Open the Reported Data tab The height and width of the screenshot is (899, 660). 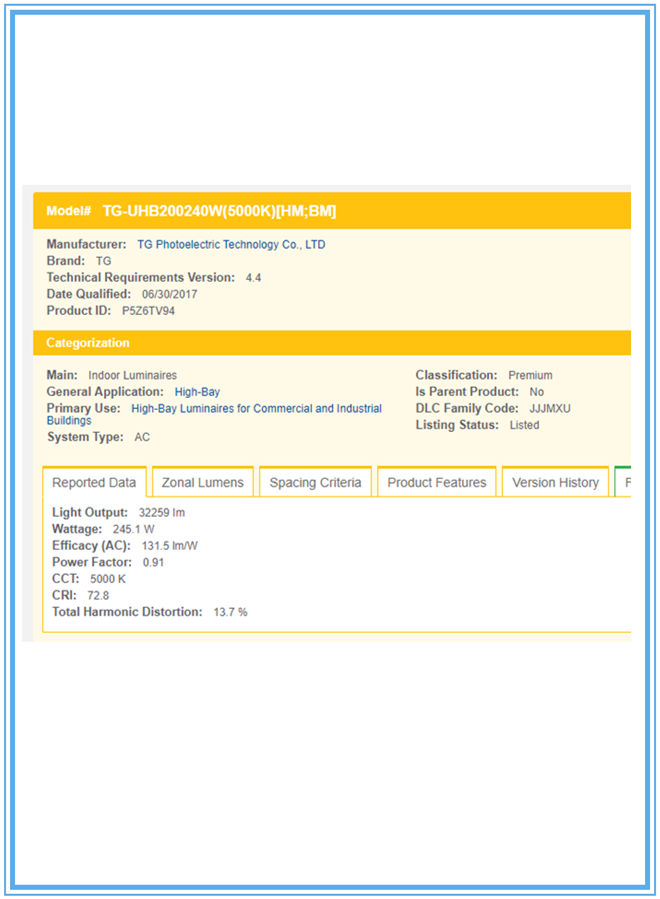tap(94, 482)
